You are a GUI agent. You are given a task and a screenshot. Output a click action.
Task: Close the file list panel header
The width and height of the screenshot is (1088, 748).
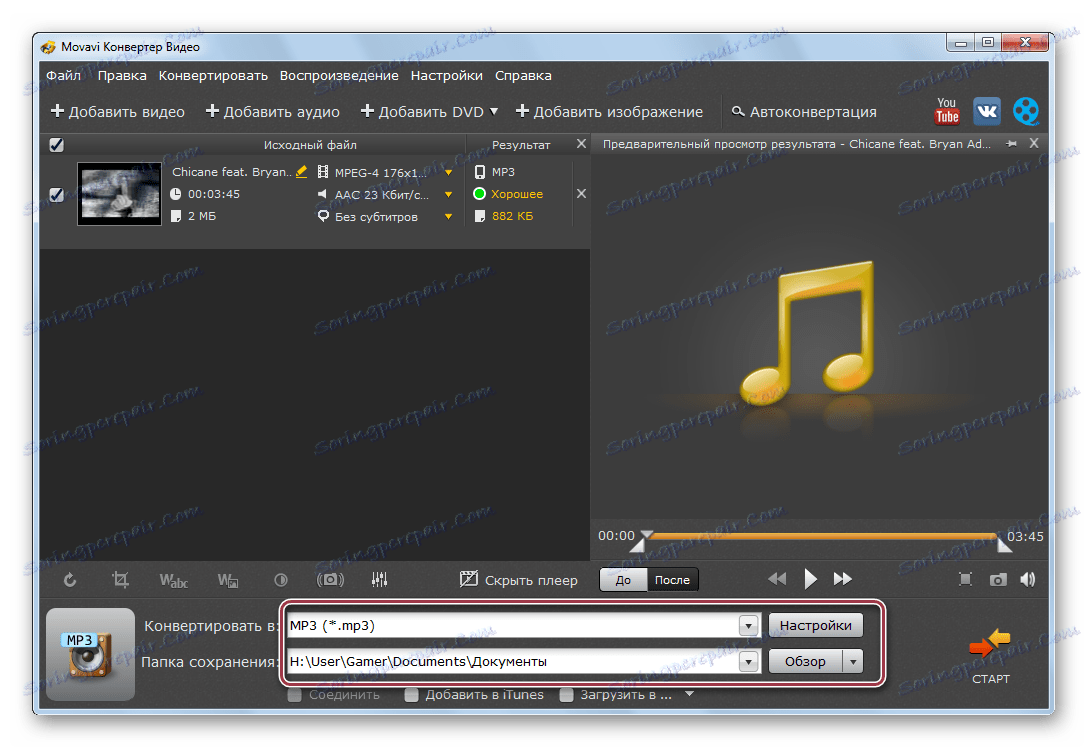[x=581, y=144]
